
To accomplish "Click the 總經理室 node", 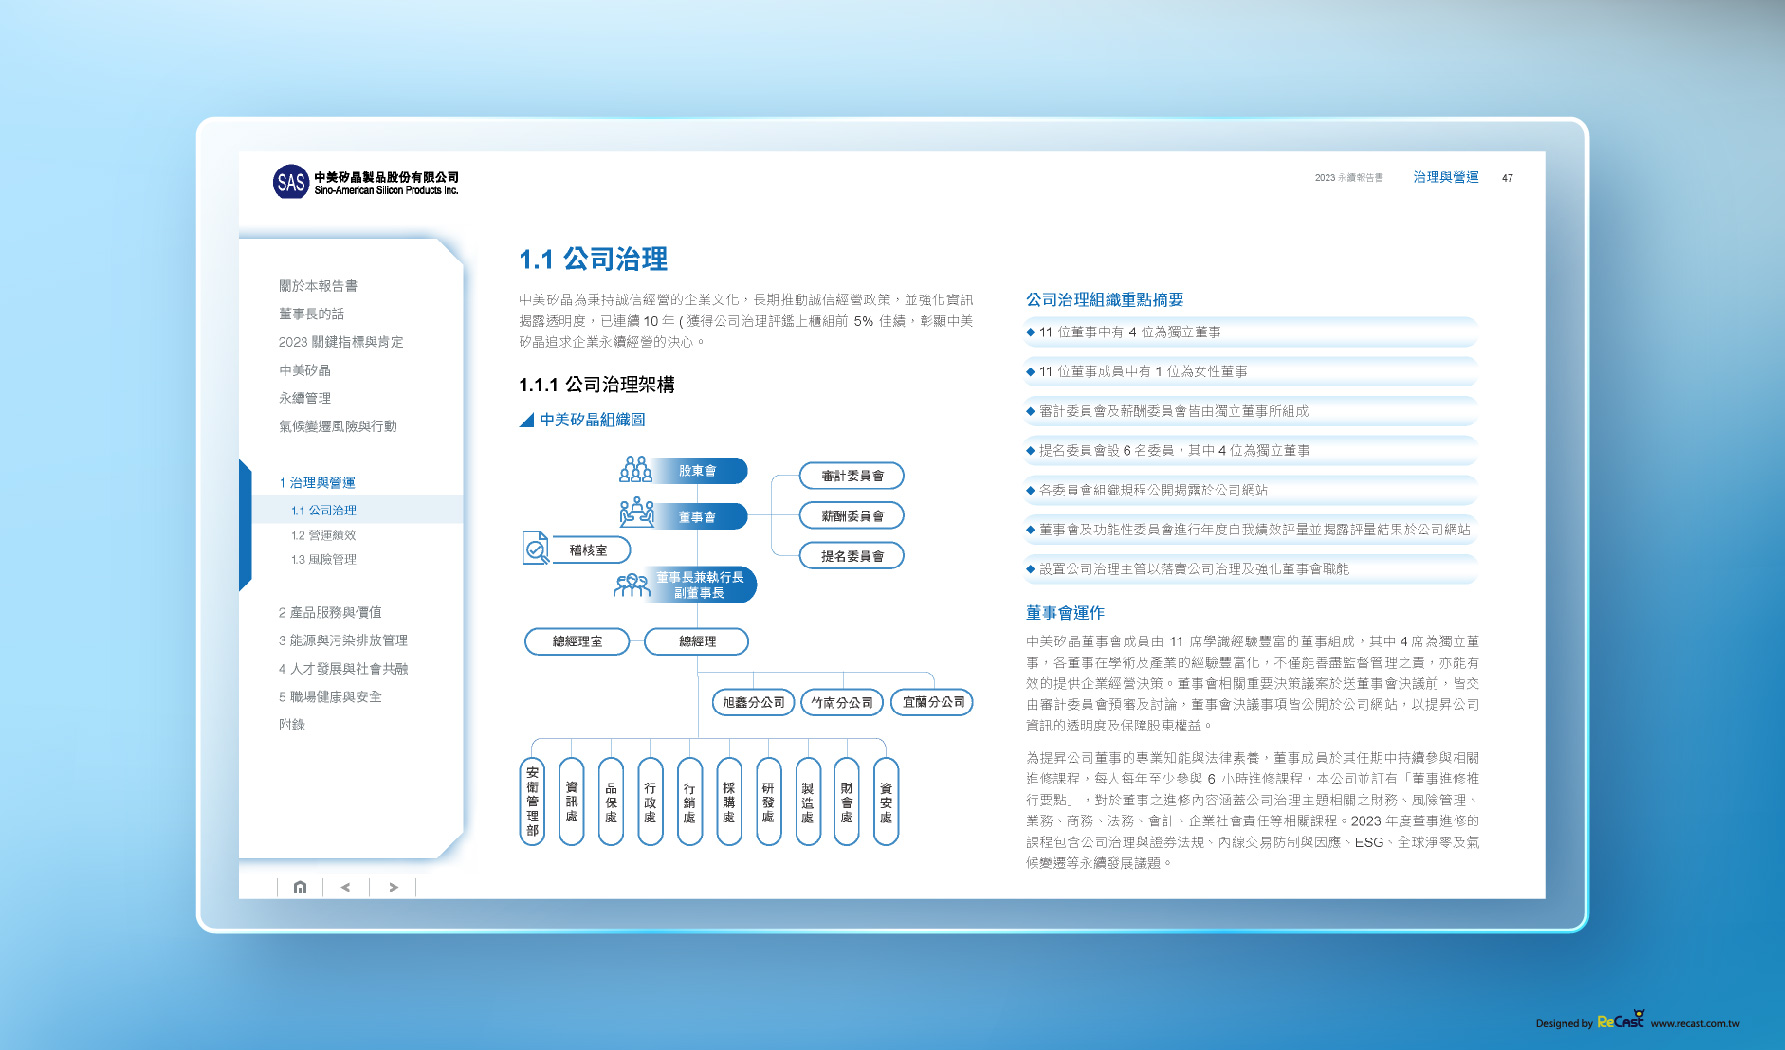I will [578, 641].
